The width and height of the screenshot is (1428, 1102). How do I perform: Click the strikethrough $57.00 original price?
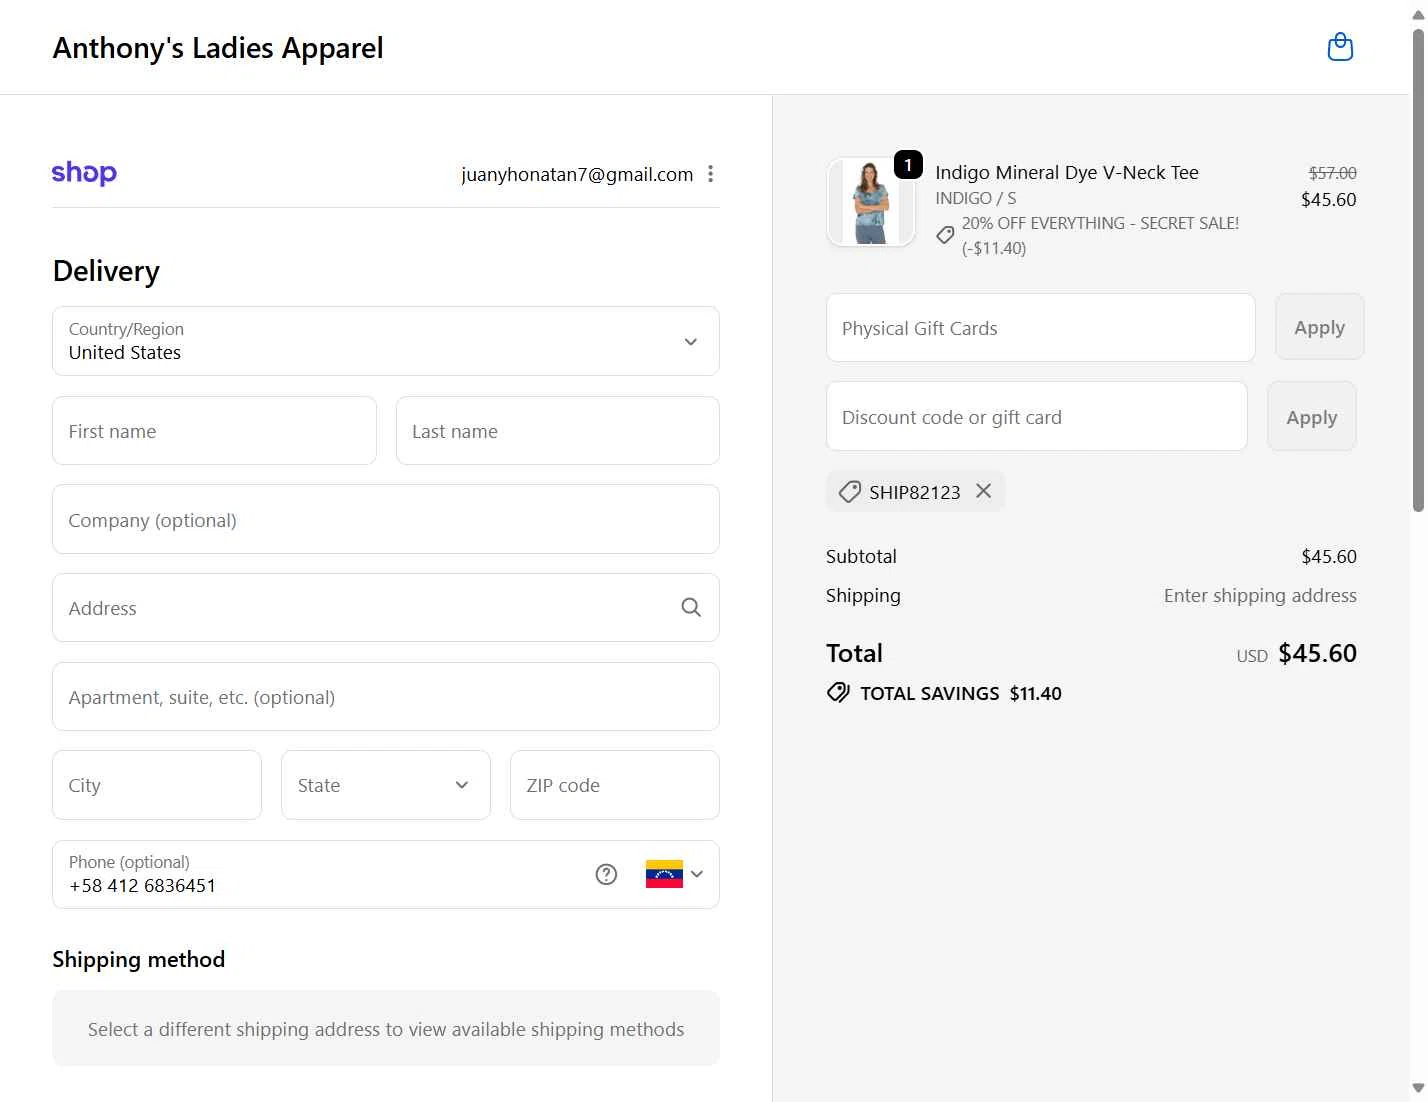1333,173
